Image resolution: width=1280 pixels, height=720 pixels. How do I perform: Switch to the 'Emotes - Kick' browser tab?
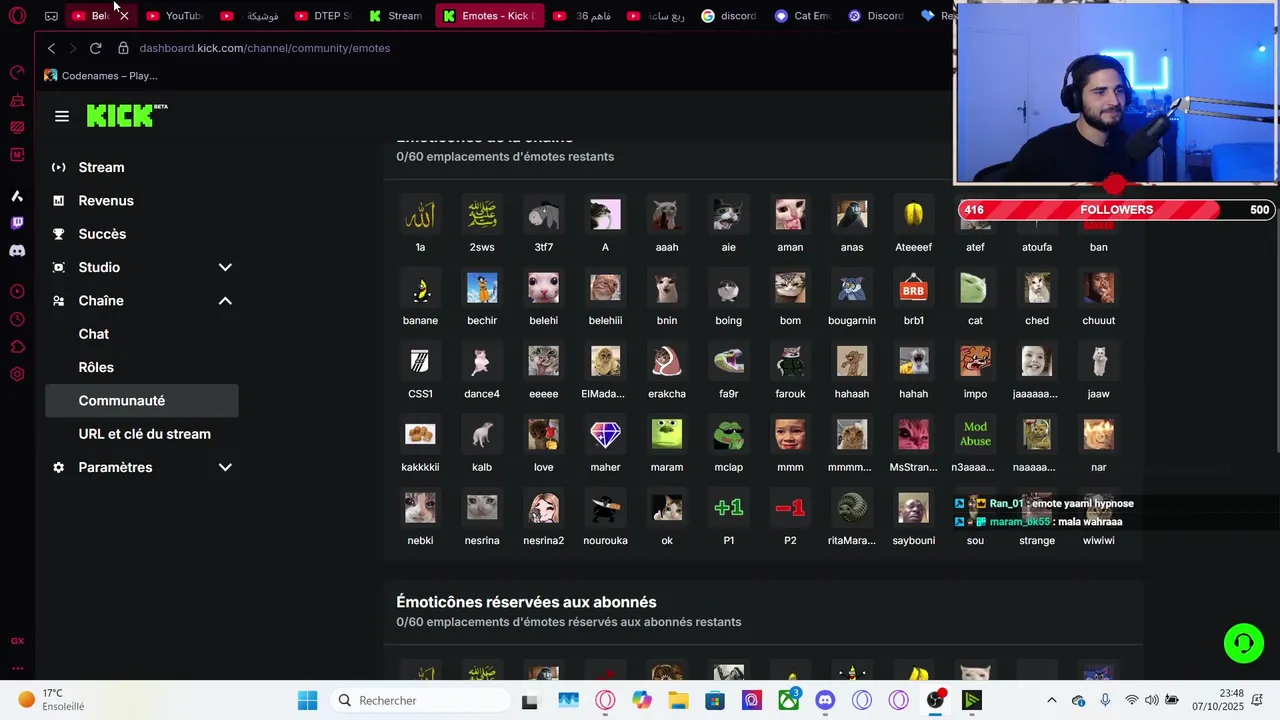click(x=490, y=16)
